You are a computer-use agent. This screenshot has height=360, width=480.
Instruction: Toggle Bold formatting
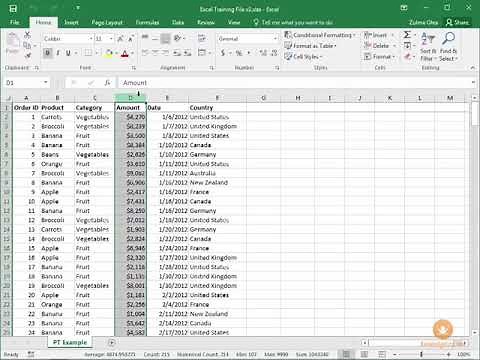[x=48, y=53]
